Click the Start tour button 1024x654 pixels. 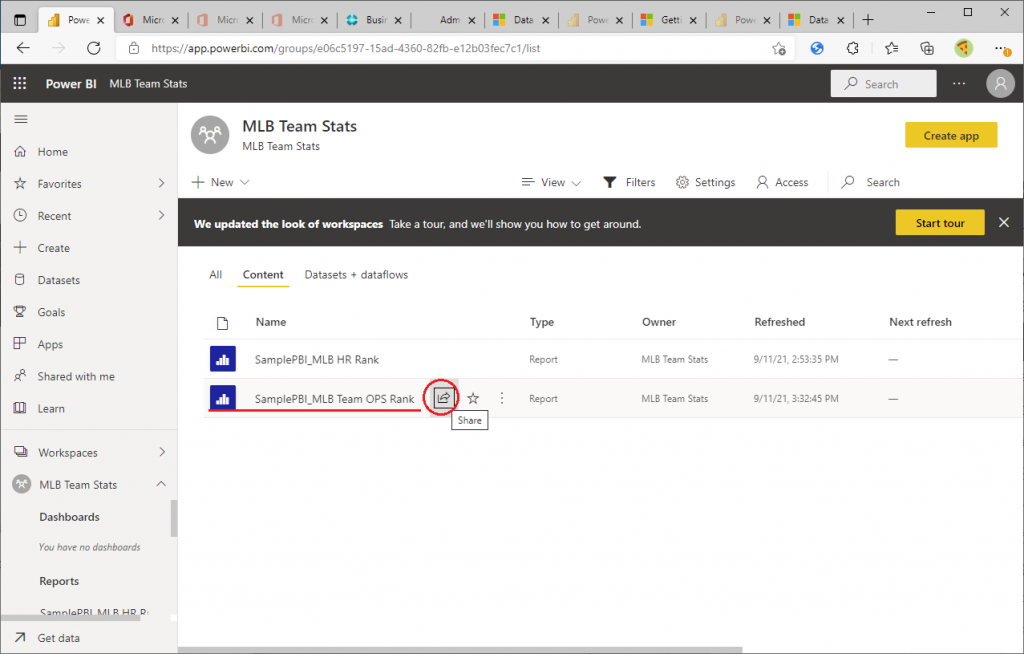coord(940,223)
